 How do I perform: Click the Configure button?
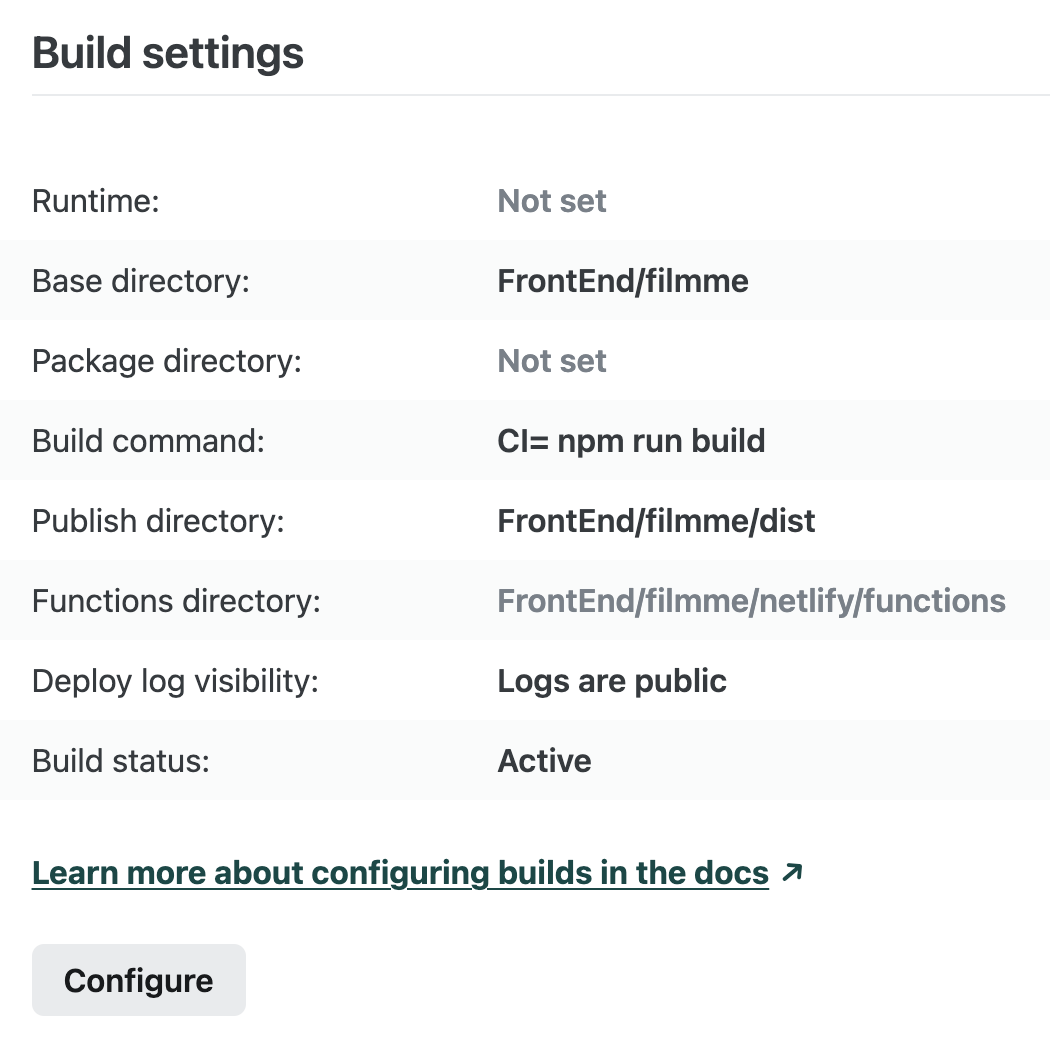click(139, 980)
